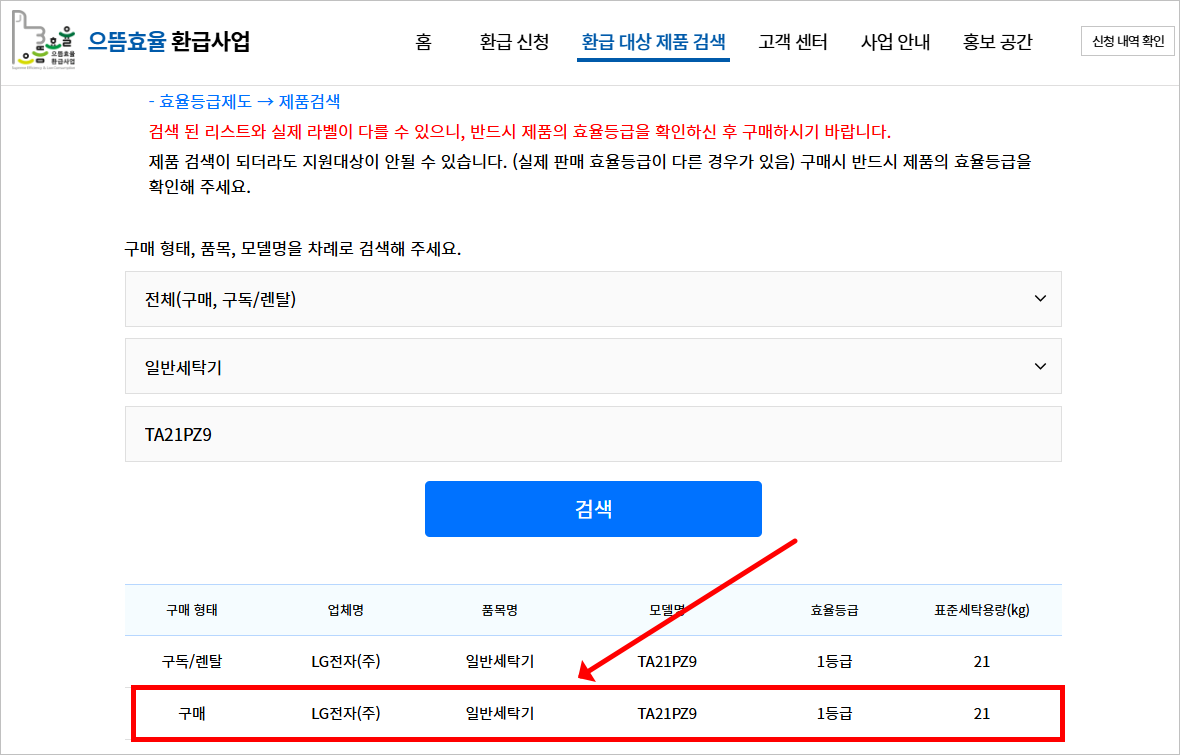The width and height of the screenshot is (1180, 755).
Task: Click TA21PZ9 model in the 구매 row
Action: (x=668, y=714)
